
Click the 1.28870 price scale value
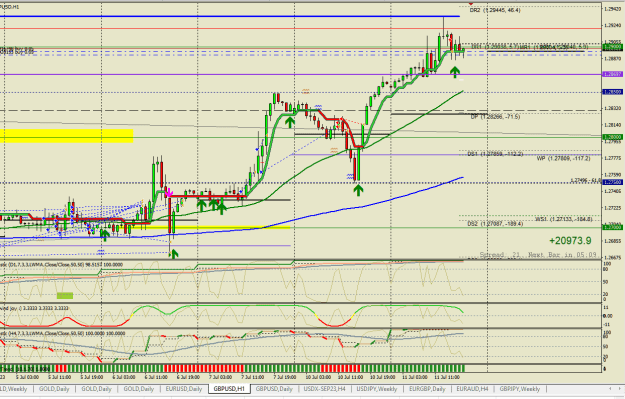point(612,58)
